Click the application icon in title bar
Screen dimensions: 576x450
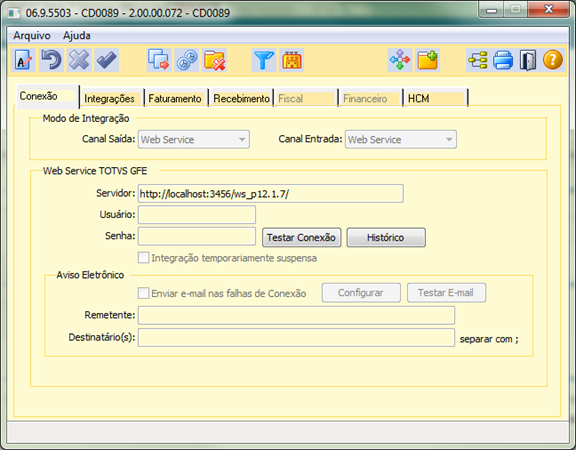coord(14,13)
